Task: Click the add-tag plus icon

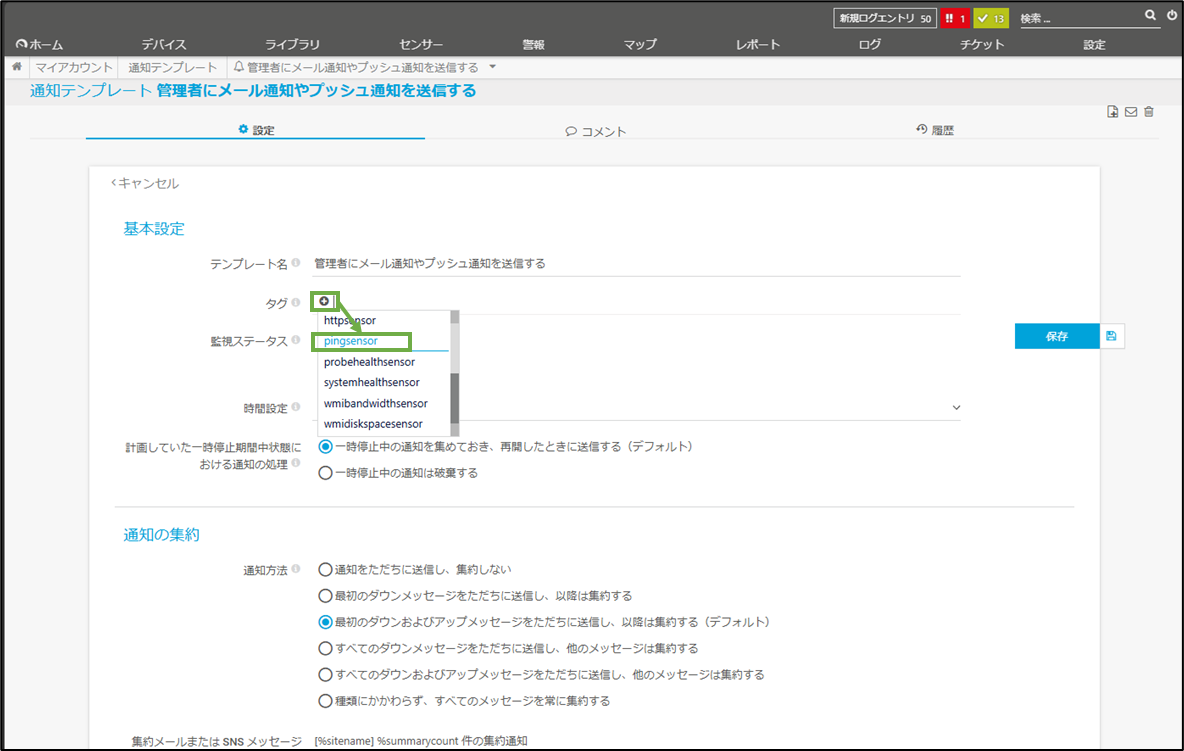Action: point(324,301)
